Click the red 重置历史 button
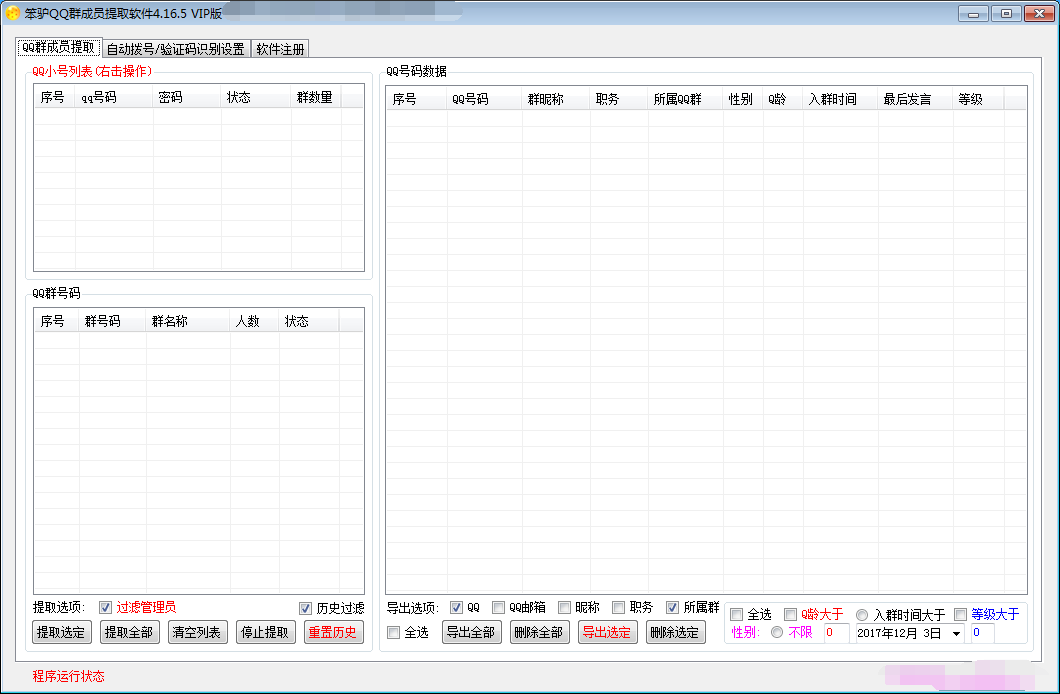 333,633
